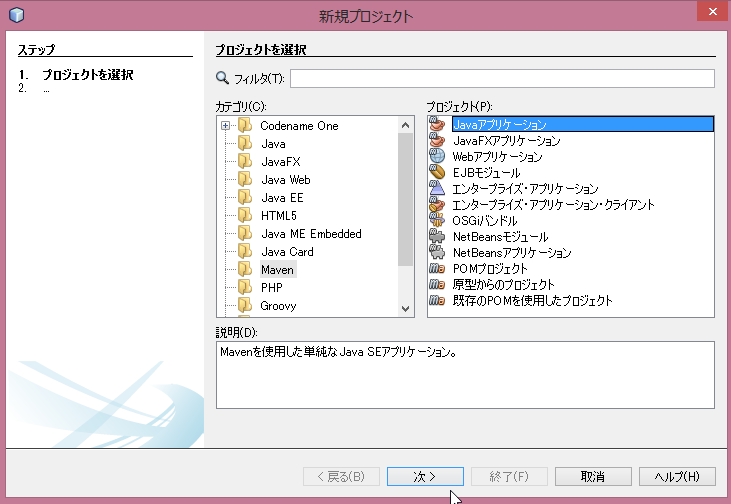Click the PHP category folder icon
Viewport: 731px width, 504px height.
(245, 287)
